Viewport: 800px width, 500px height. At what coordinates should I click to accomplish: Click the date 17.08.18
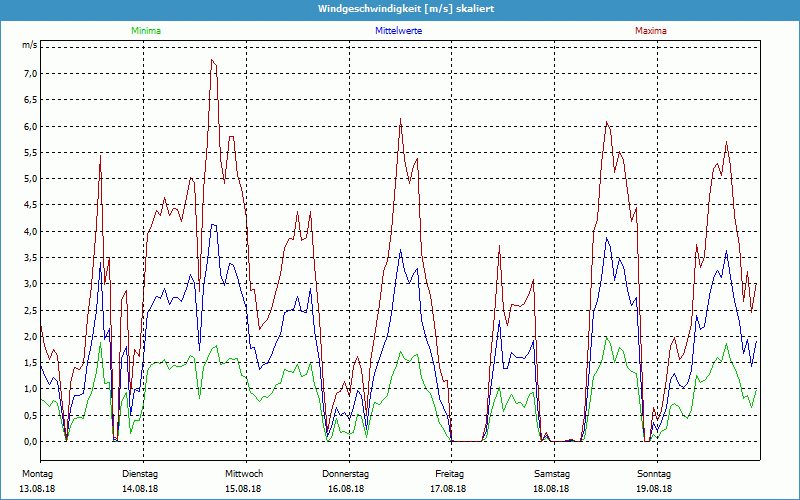point(448,489)
